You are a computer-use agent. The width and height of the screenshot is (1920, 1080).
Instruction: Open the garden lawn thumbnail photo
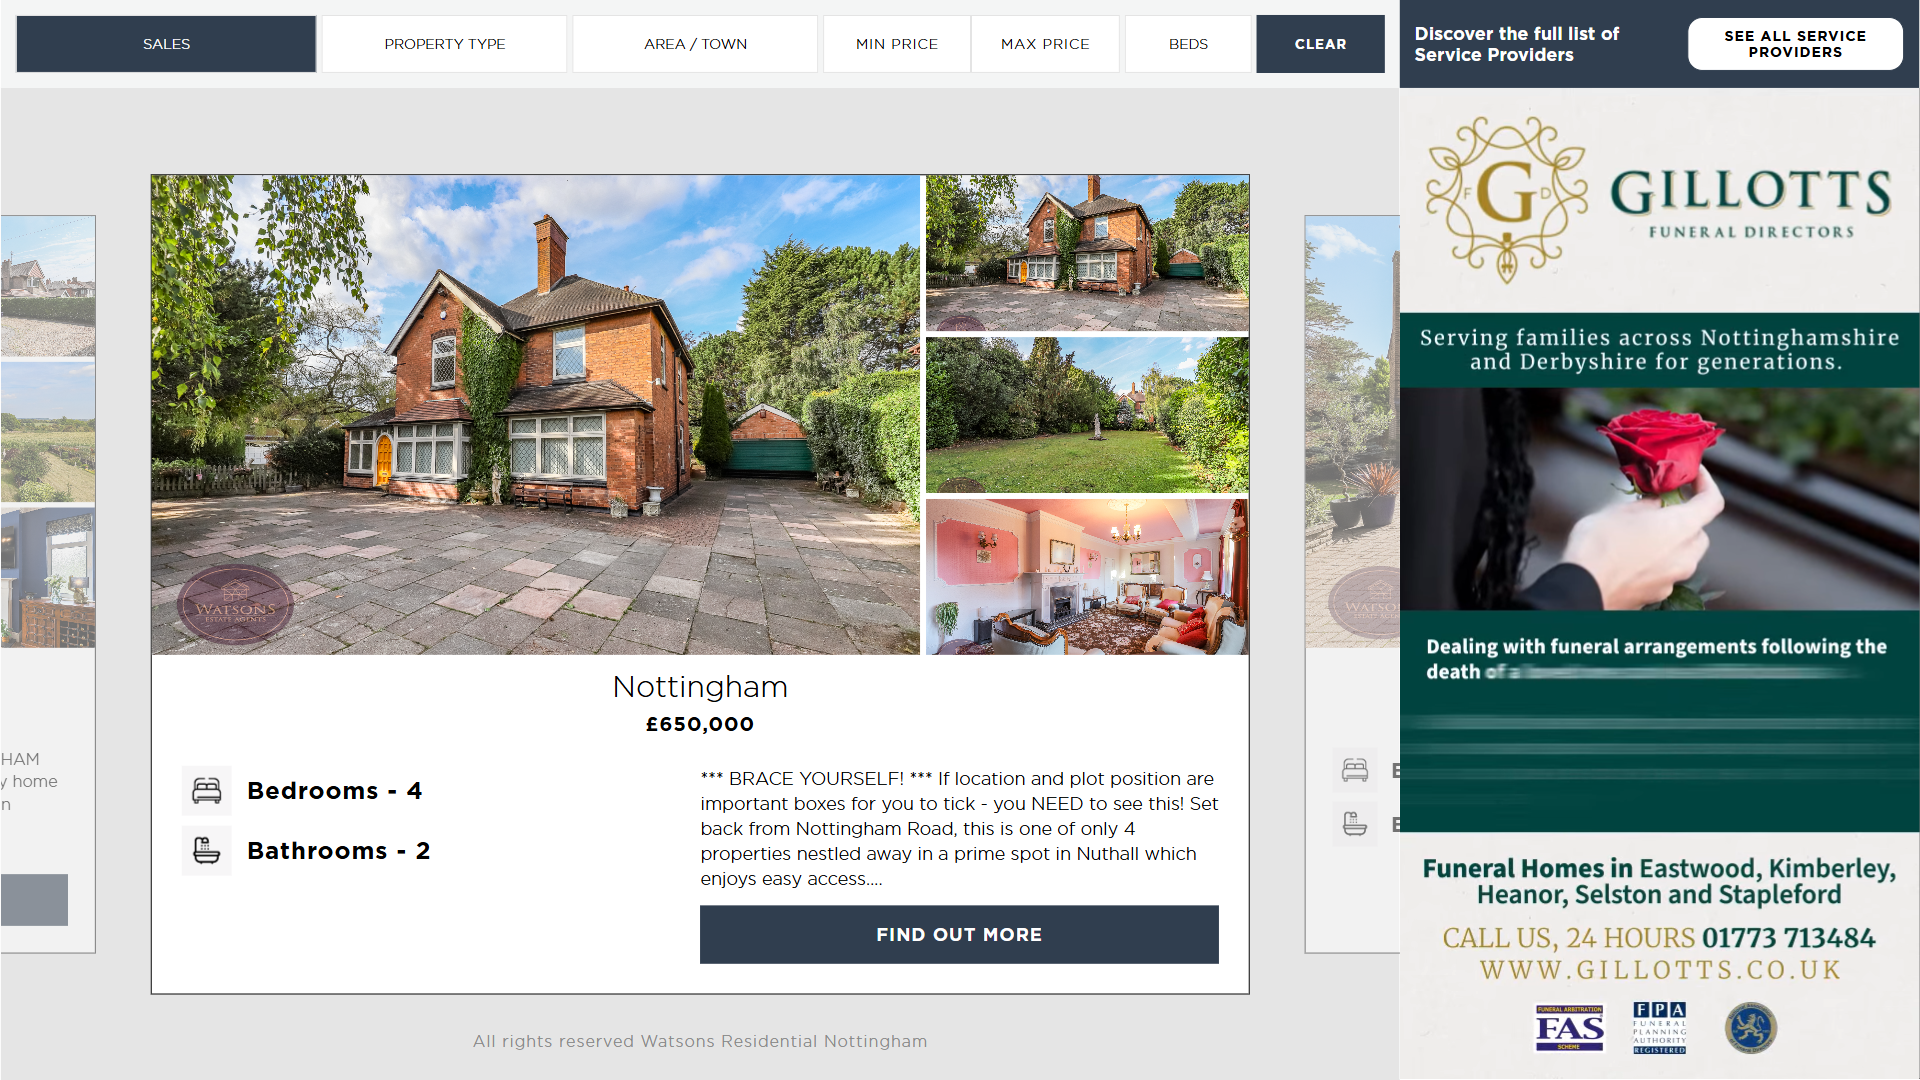[x=1087, y=415]
